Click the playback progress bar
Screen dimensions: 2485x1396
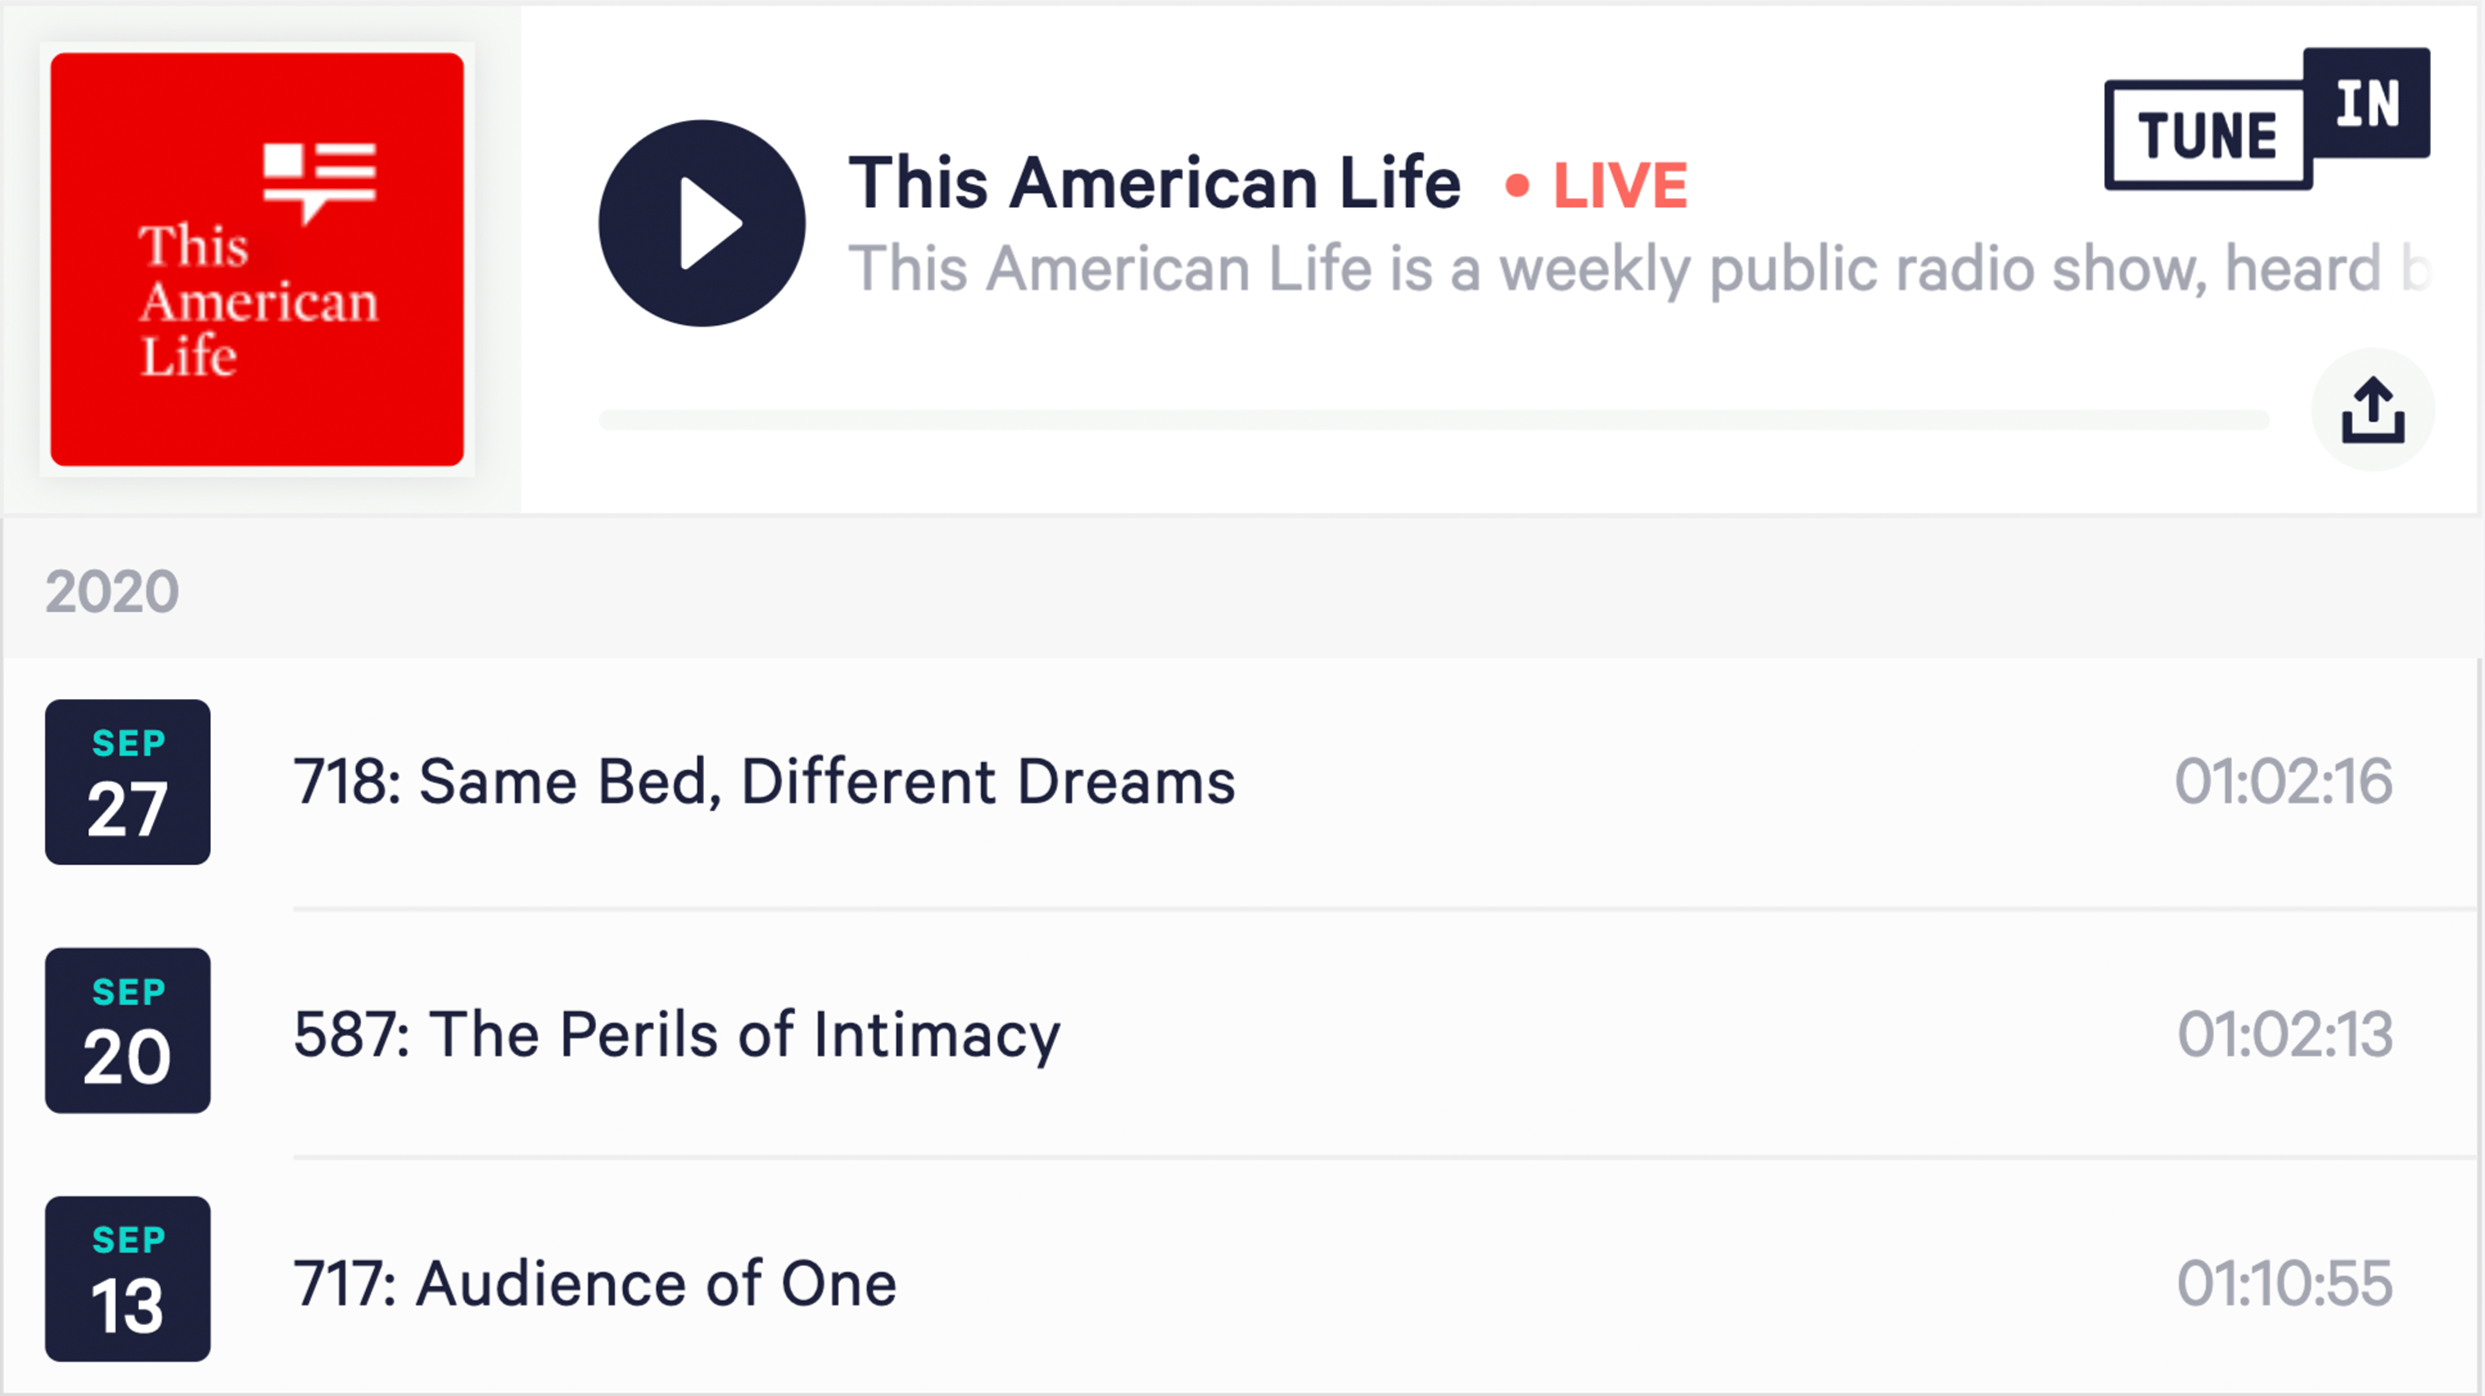click(1433, 420)
